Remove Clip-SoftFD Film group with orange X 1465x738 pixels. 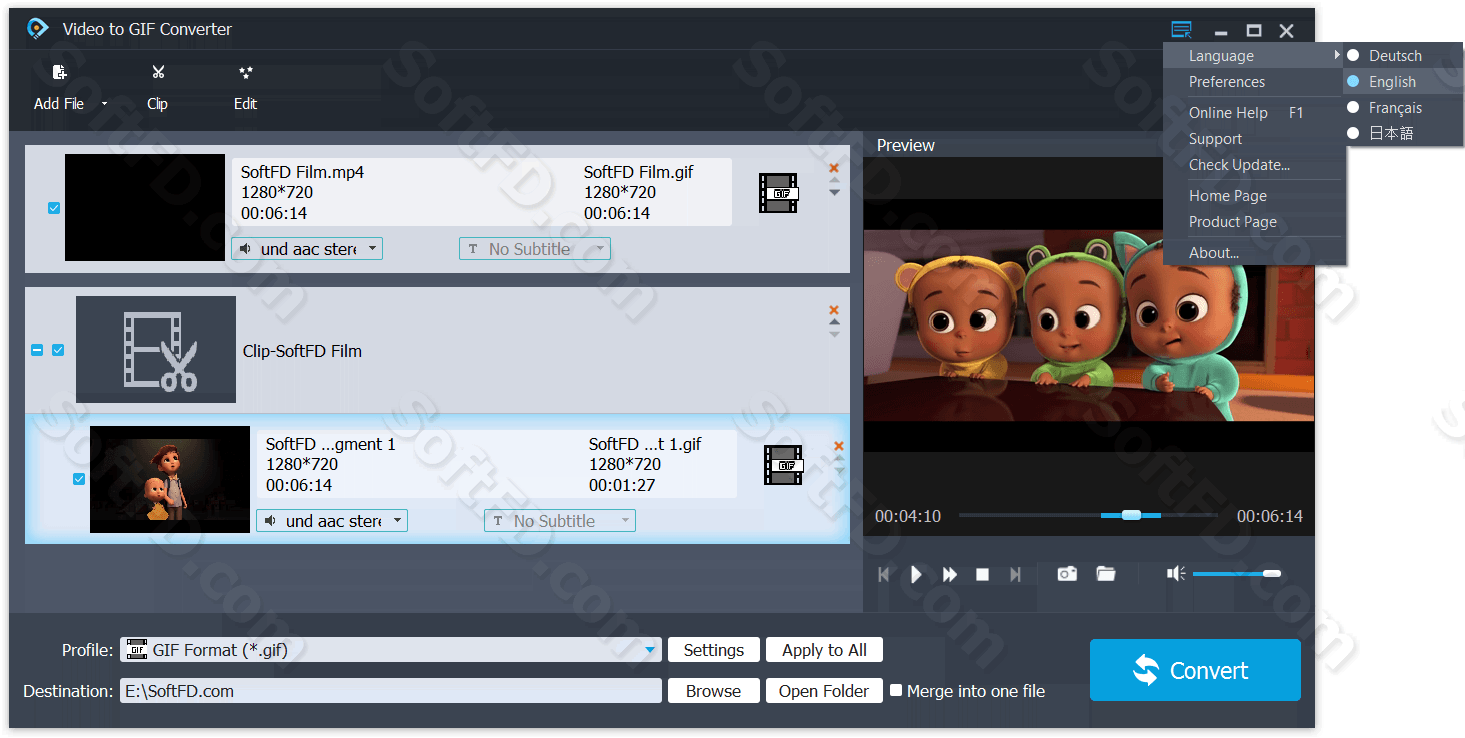pyautogui.click(x=834, y=310)
